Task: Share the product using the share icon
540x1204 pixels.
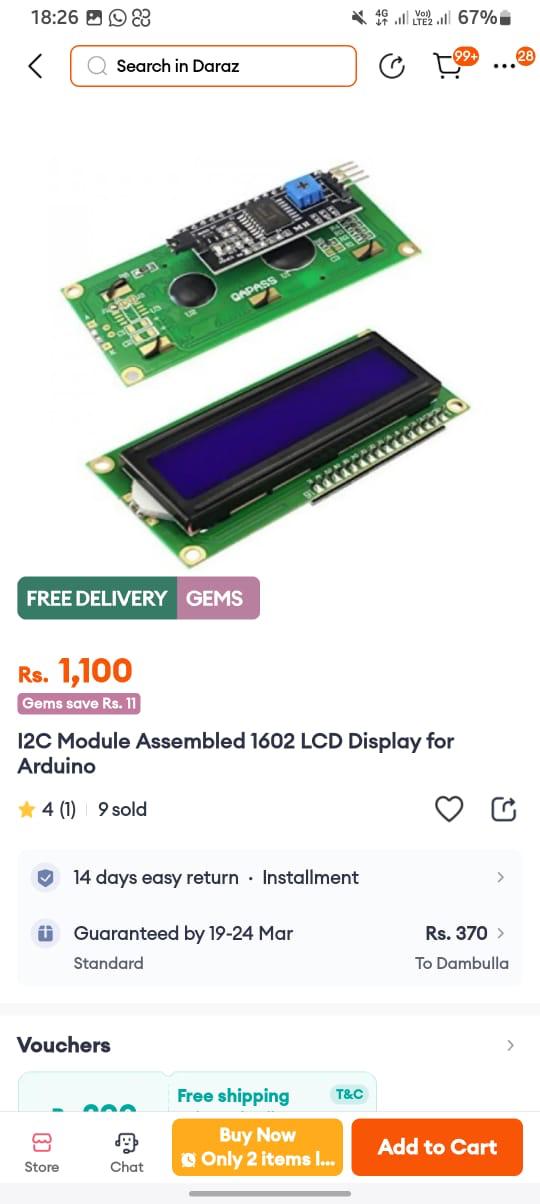Action: click(x=504, y=809)
